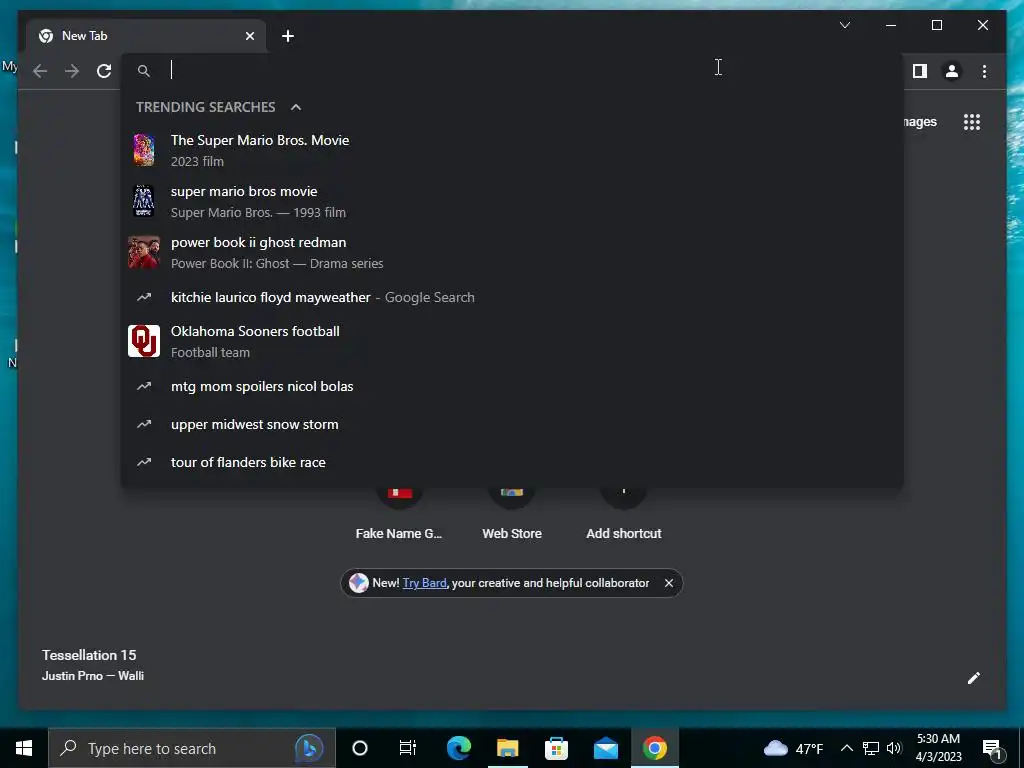1024x768 pixels.
Task: Select tour of flanders bike race suggestion
Action: point(512,462)
